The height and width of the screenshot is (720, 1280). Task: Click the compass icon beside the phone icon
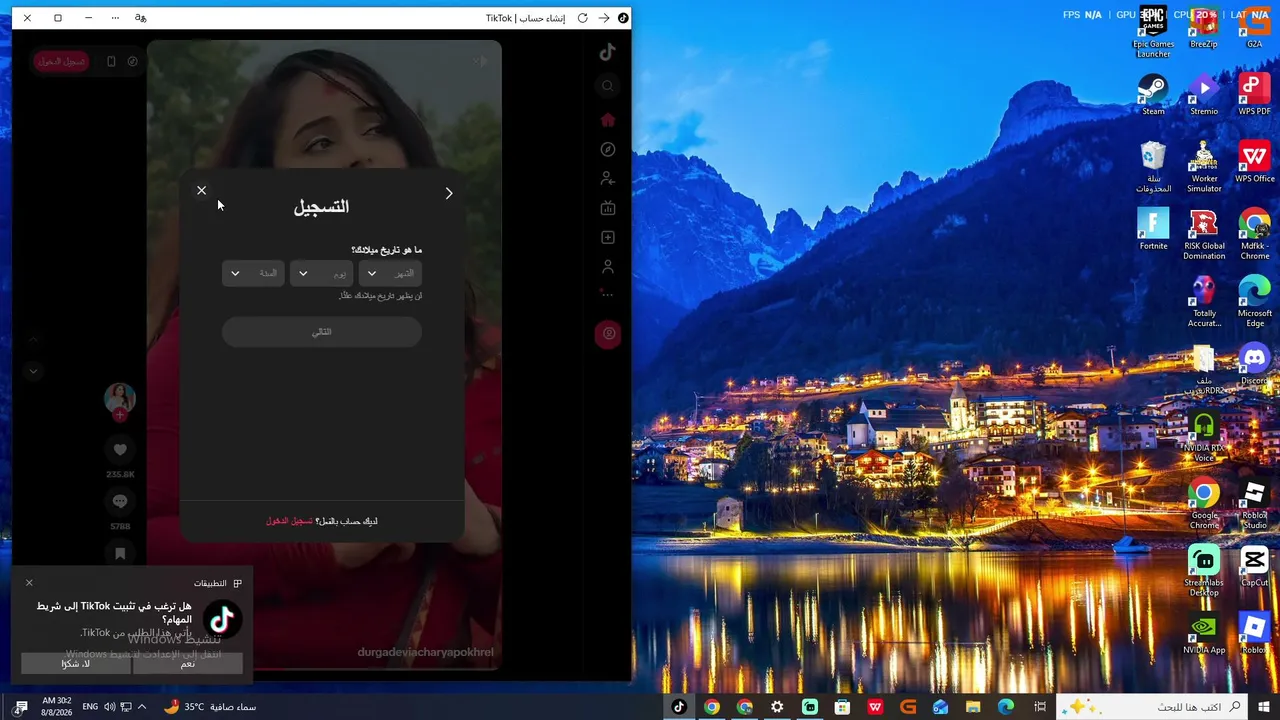coord(132,61)
